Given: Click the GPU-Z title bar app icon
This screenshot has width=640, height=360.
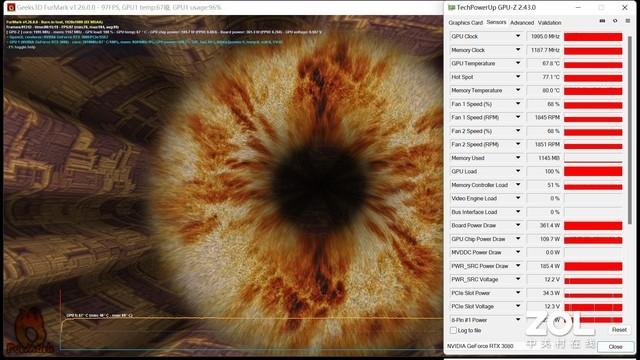Looking at the screenshot, I should (x=451, y=7).
